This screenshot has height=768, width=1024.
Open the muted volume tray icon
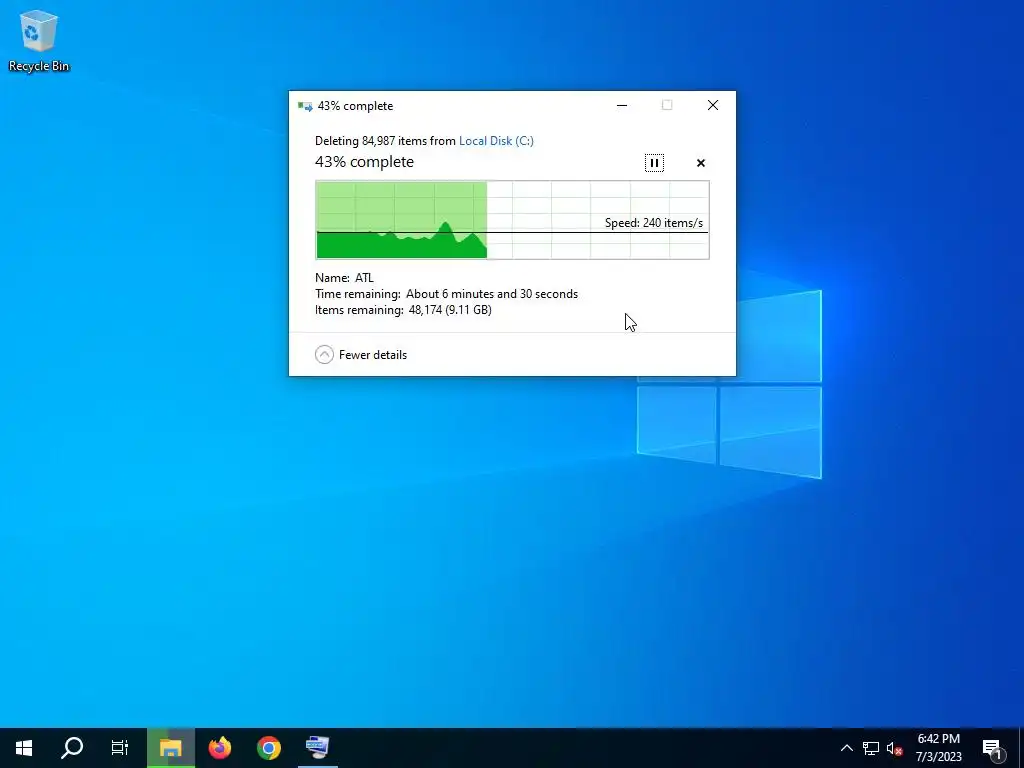[x=894, y=748]
